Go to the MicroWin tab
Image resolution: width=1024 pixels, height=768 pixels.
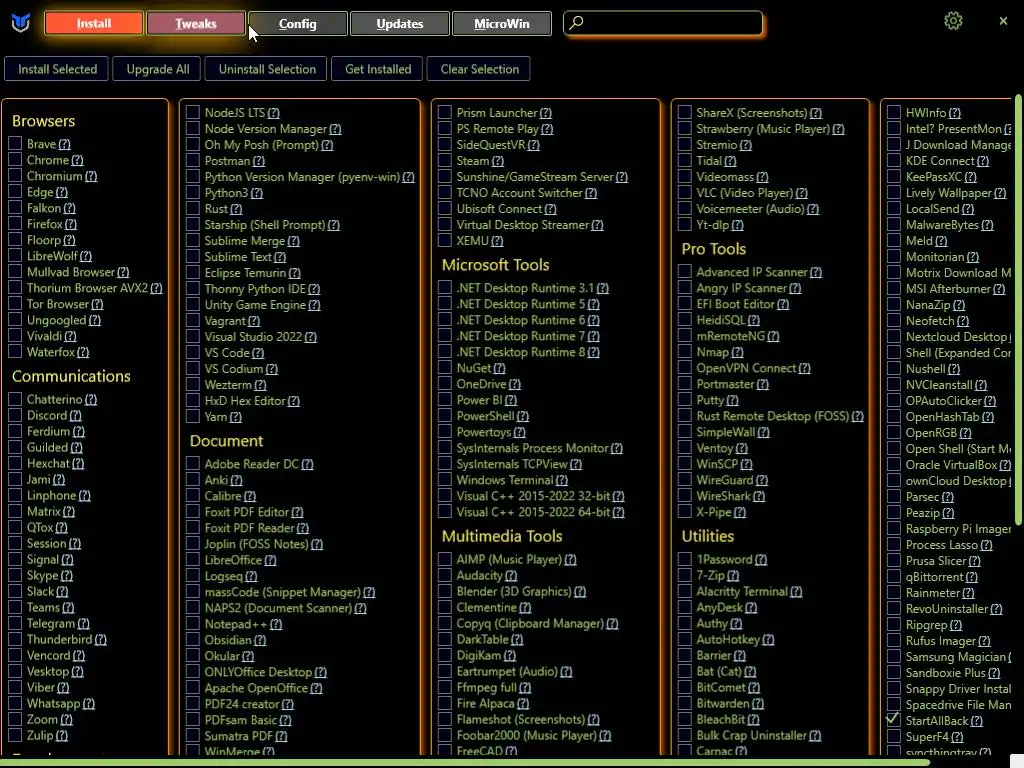pyautogui.click(x=502, y=24)
